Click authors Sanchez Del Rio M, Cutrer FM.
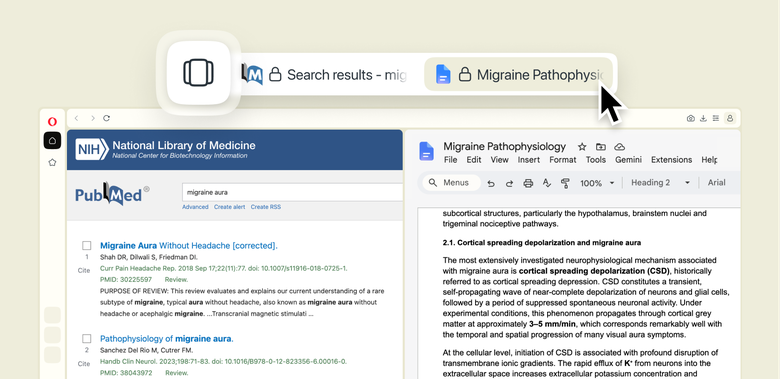 click(x=146, y=350)
